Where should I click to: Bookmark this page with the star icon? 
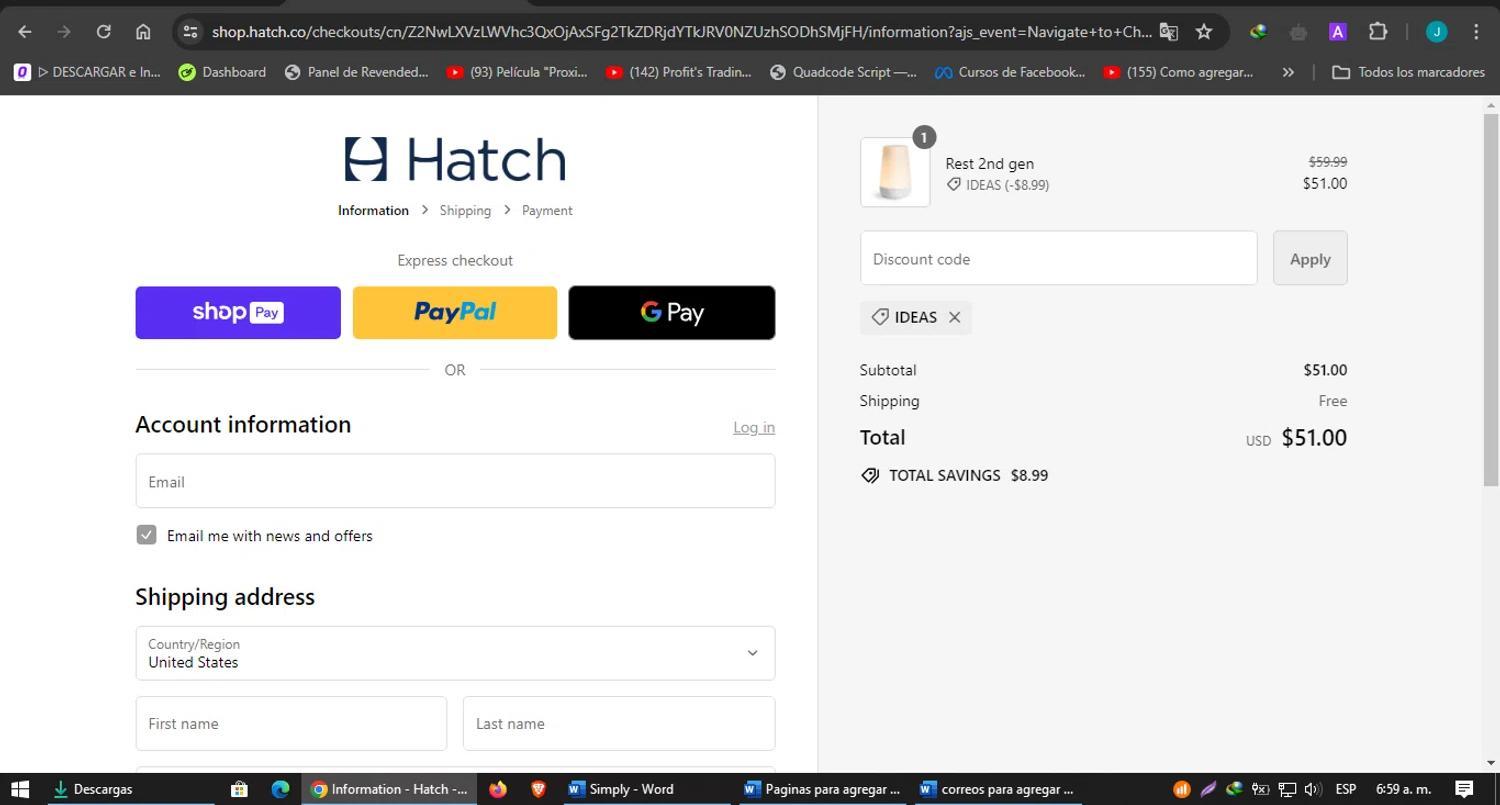pos(1204,32)
